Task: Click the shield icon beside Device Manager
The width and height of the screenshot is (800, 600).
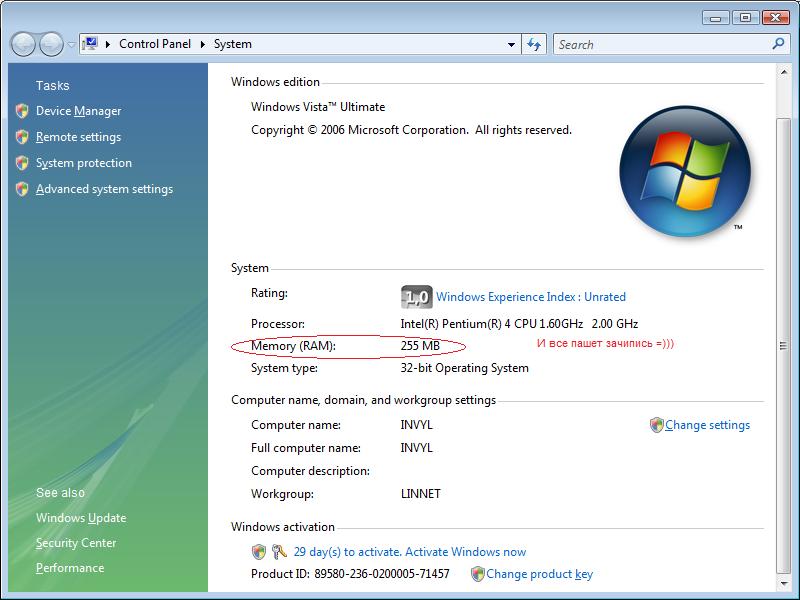Action: tap(22, 111)
